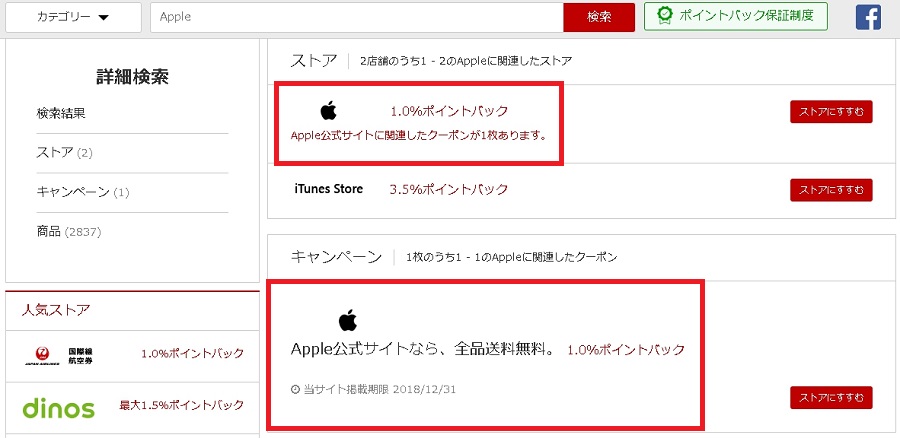Click ストアにすすむ for the Apple store
This screenshot has width=900, height=438.
[x=831, y=112]
